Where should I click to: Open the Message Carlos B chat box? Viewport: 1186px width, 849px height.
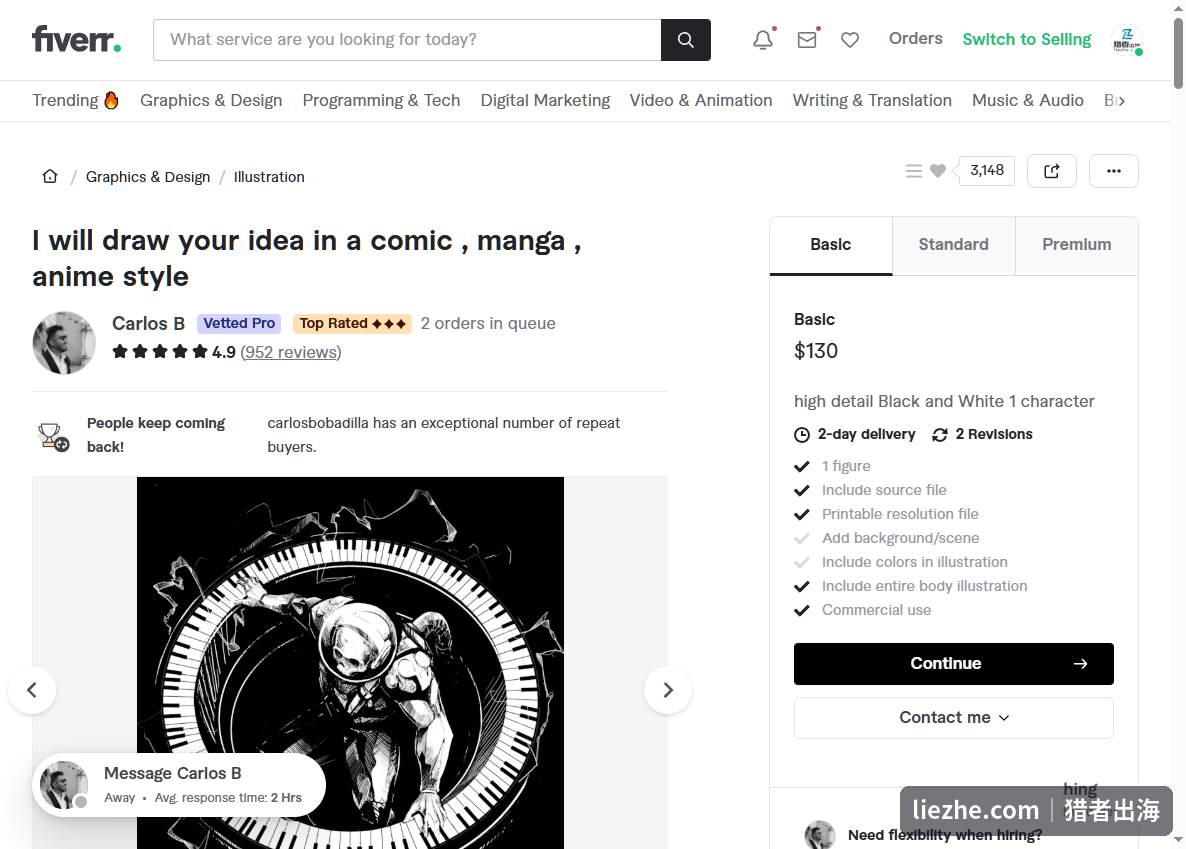[179, 785]
